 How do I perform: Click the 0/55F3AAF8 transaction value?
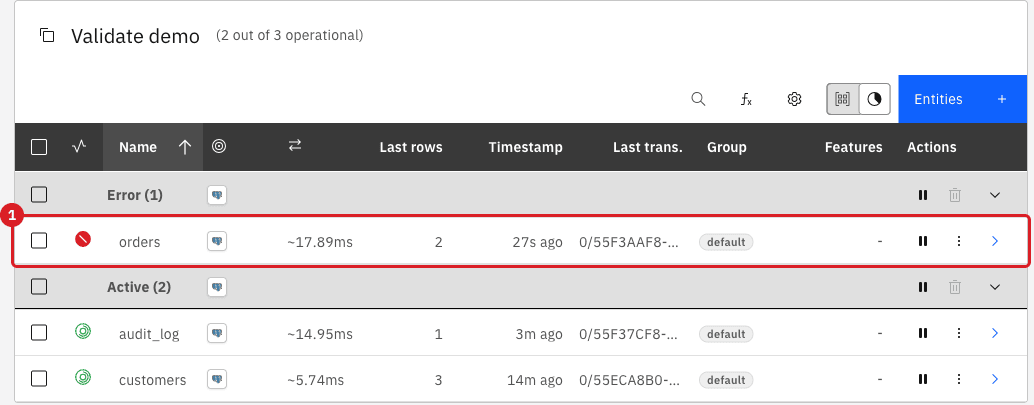[x=628, y=242]
